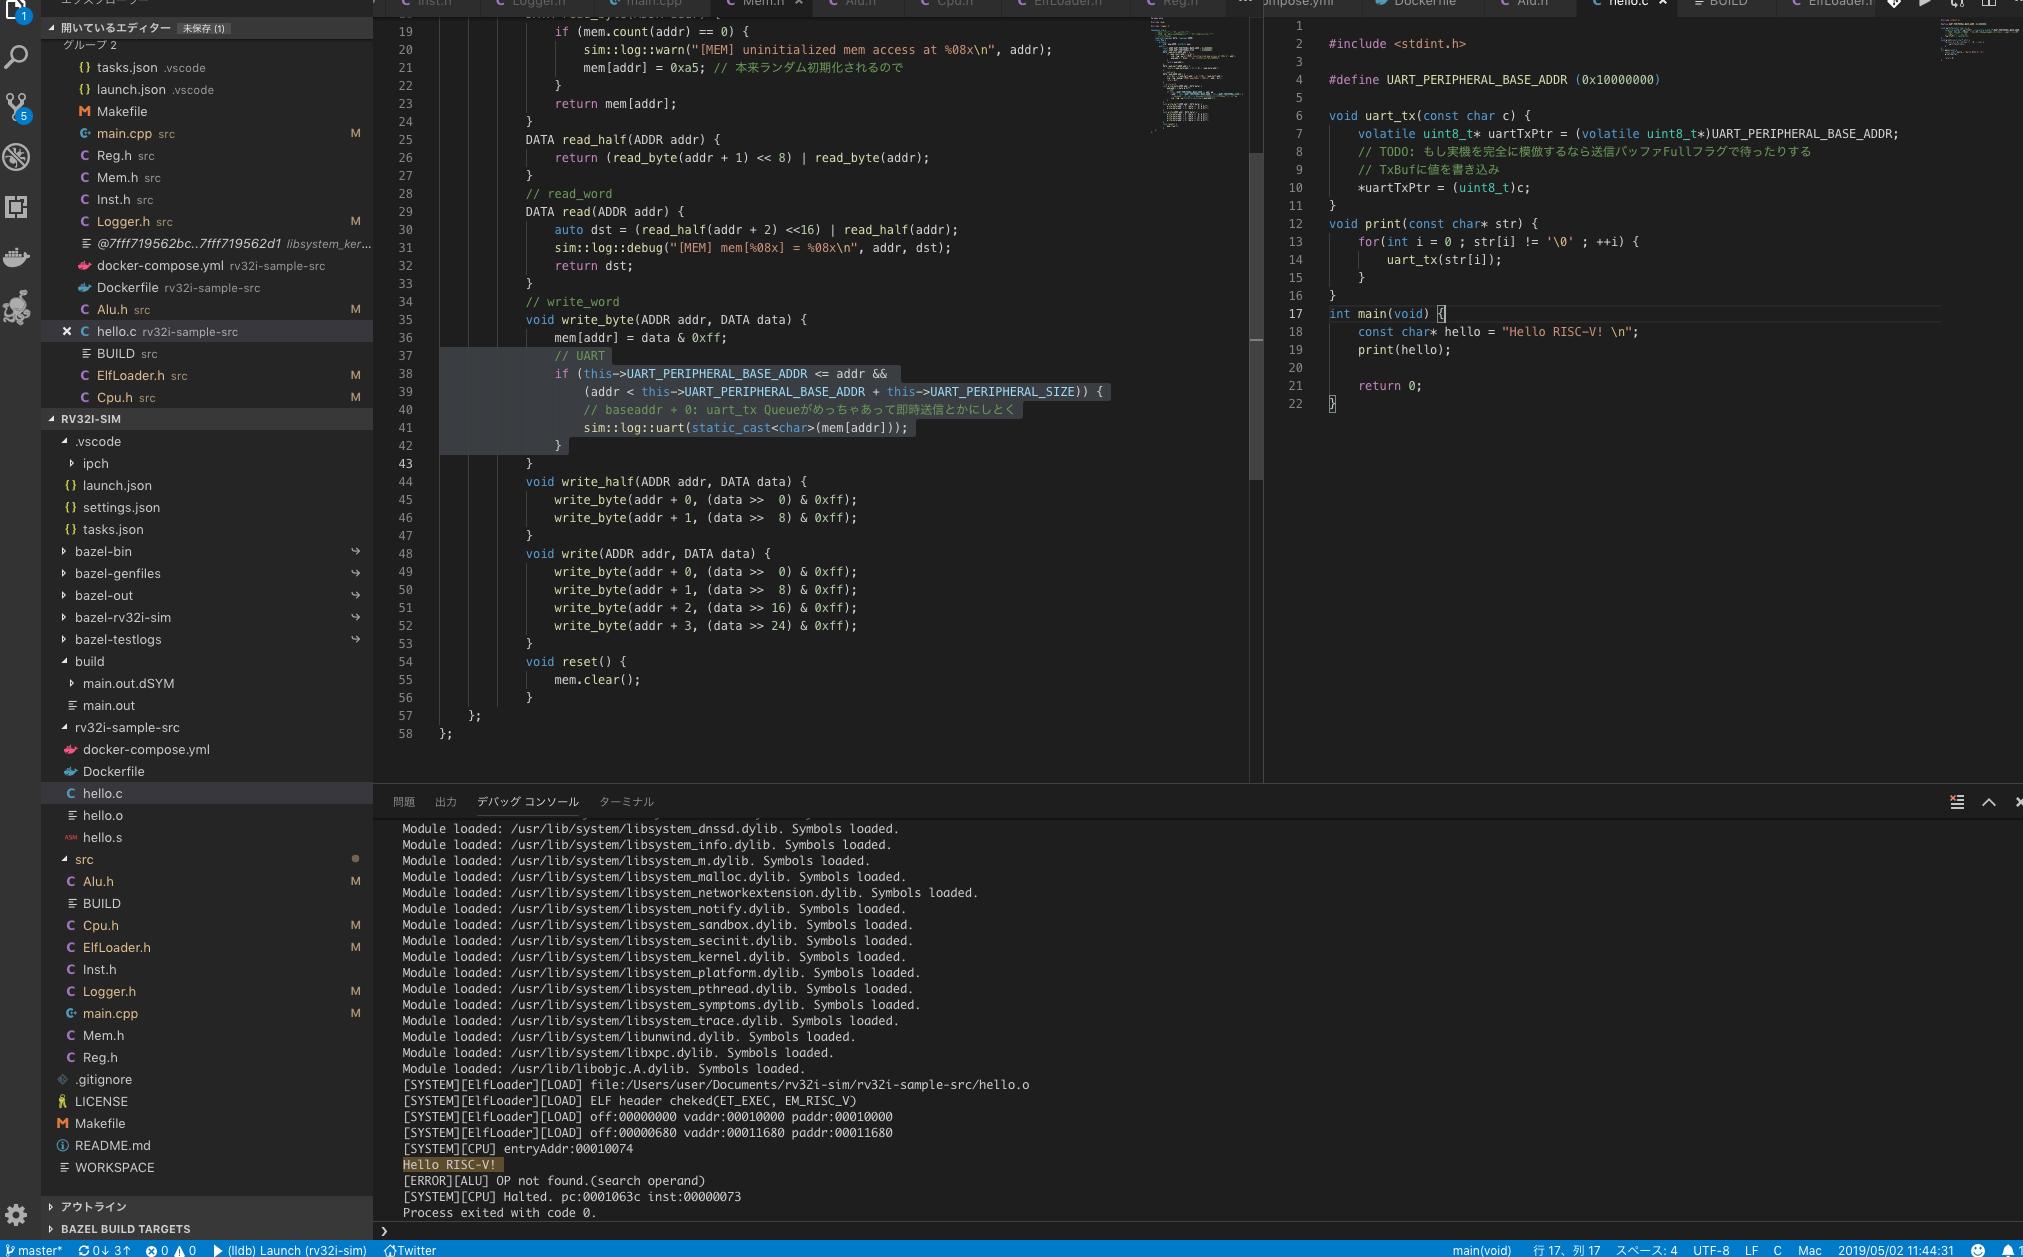Click the minimap of the Mem.h editor
Screen dimensions: 2023x1257
[x=1196, y=74]
